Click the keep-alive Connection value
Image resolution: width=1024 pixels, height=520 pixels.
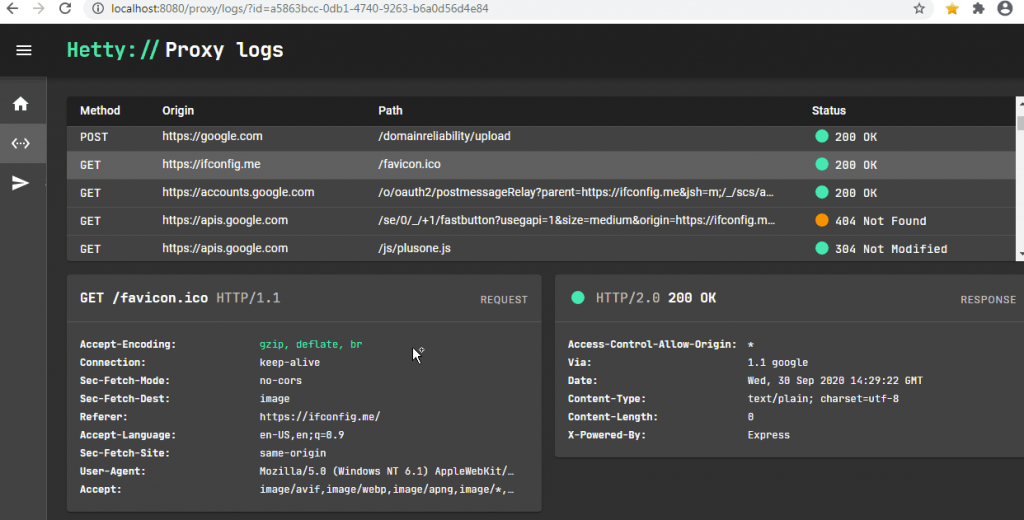pos(289,363)
